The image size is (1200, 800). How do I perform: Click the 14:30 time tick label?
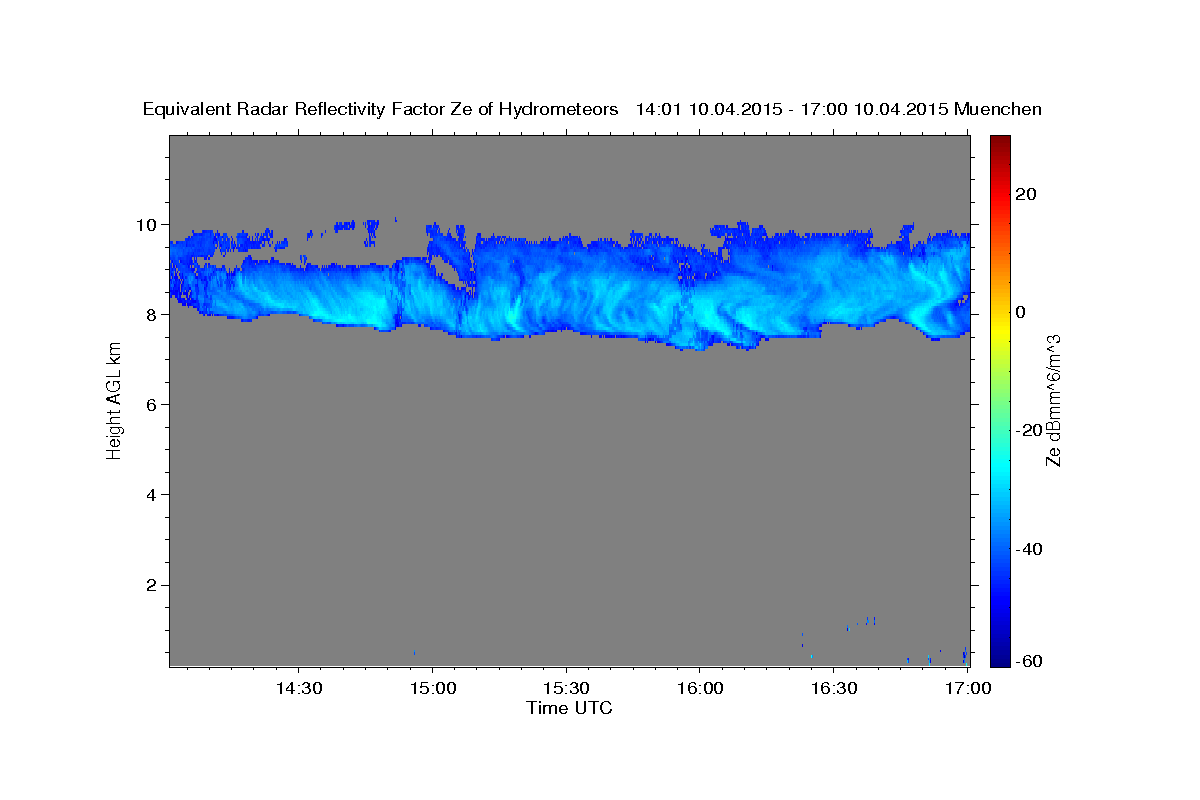(298, 688)
